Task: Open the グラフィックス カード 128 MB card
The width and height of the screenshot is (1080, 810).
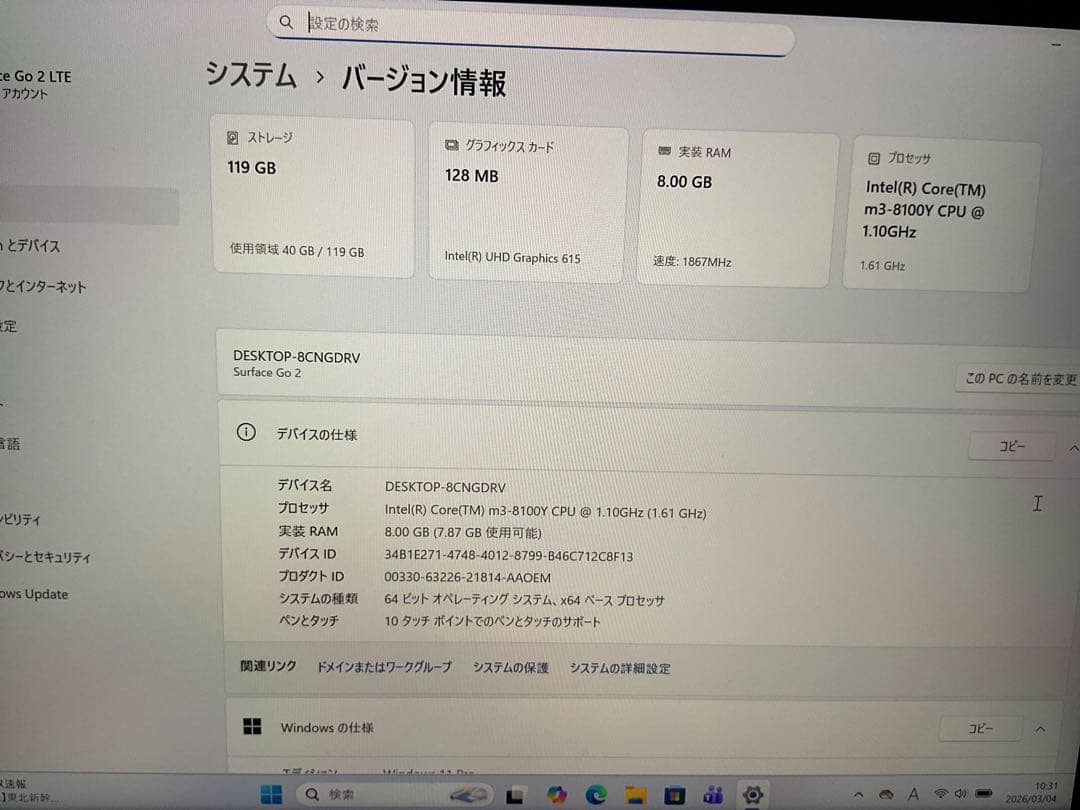Action: pos(528,203)
